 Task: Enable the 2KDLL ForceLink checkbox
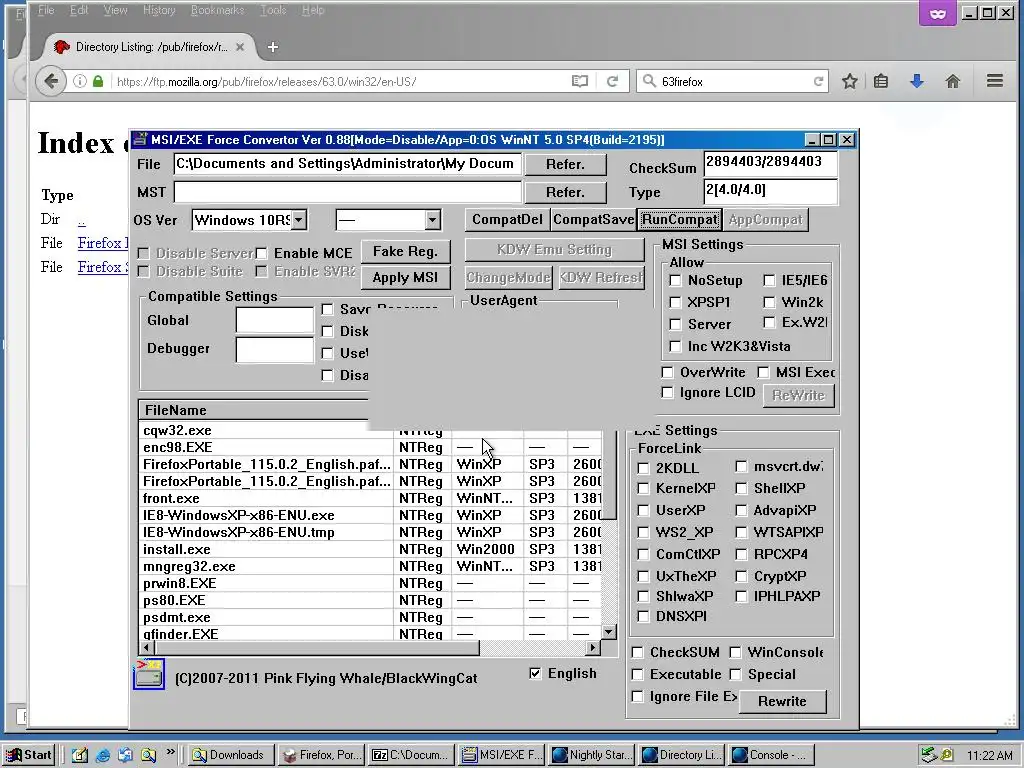coord(643,468)
